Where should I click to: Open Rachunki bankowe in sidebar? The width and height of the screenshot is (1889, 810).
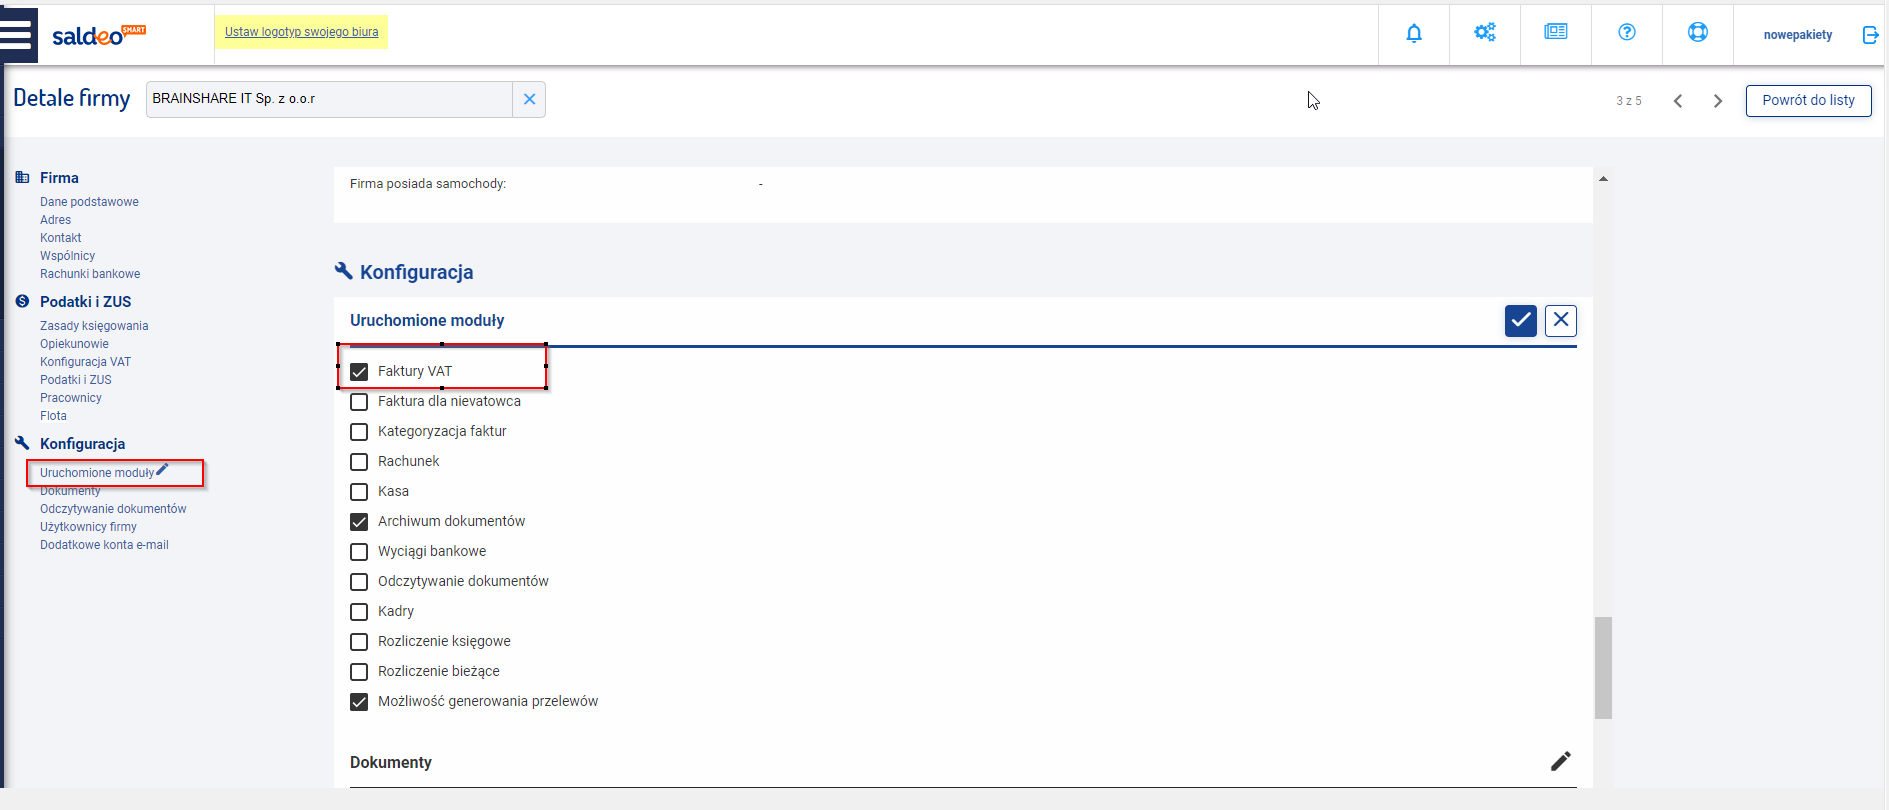90,274
